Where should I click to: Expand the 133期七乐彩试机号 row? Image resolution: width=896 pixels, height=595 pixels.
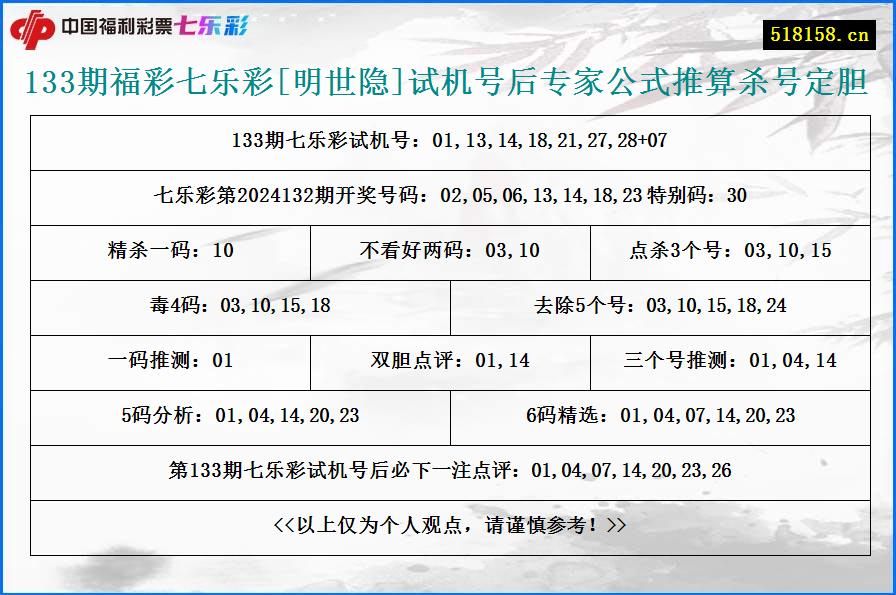tap(448, 141)
